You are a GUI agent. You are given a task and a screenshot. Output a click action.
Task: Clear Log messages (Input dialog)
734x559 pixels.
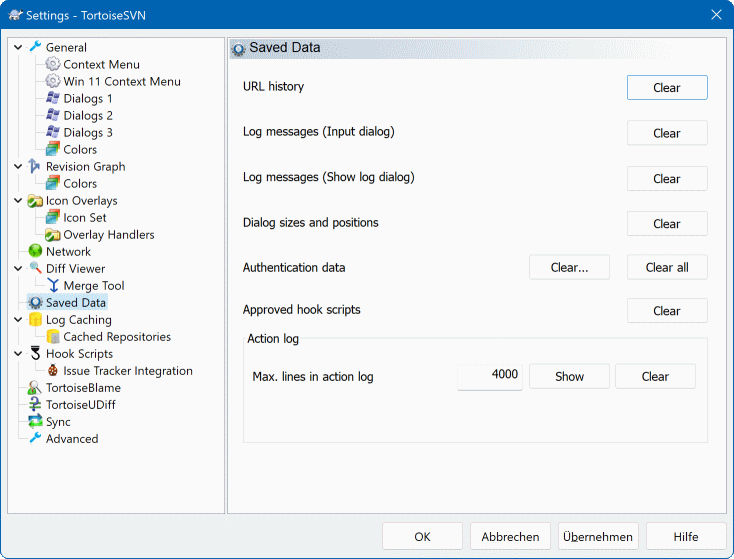coord(667,133)
